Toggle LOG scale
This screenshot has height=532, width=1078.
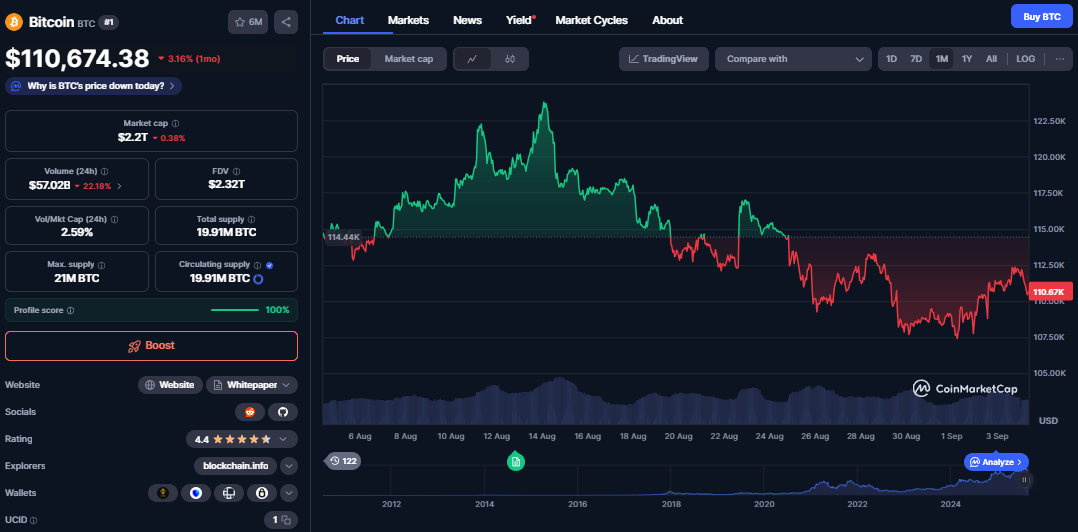click(1025, 59)
